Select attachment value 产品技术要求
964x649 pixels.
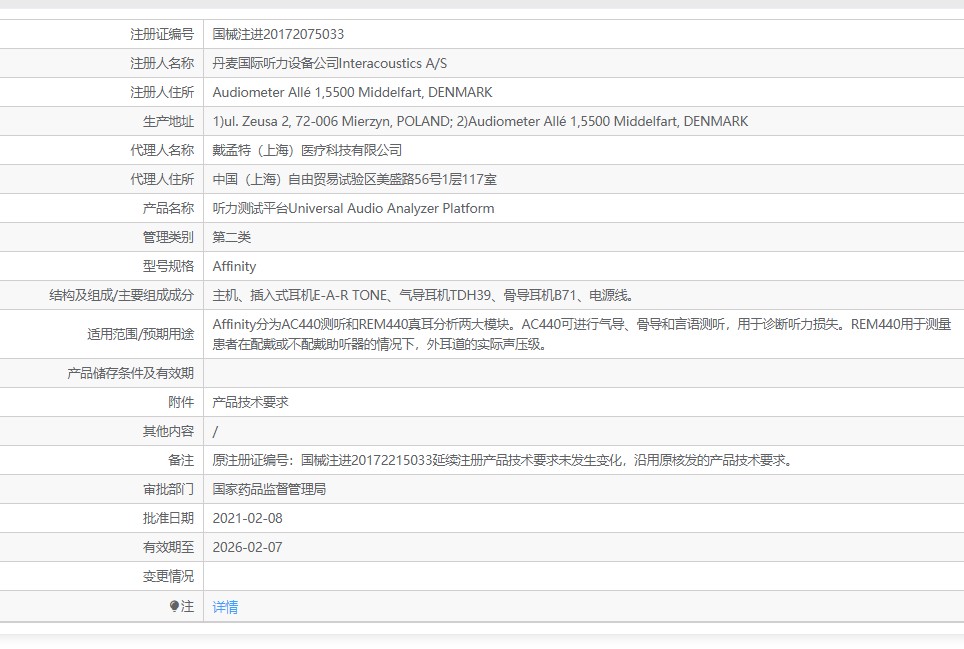250,403
